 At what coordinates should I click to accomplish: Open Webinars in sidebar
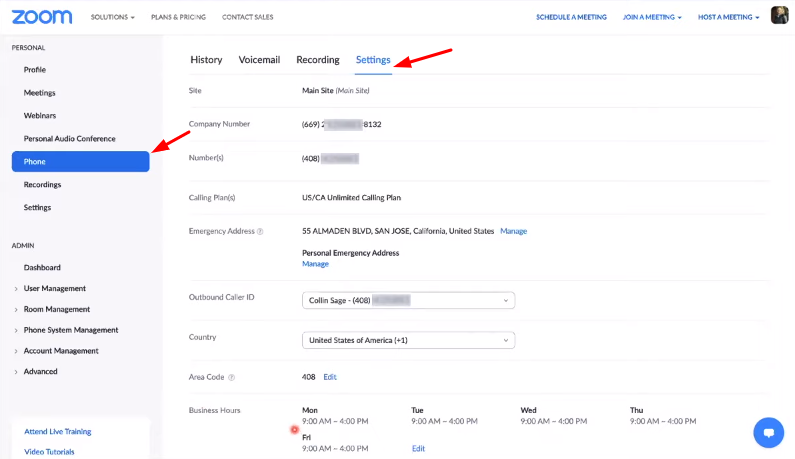40,116
